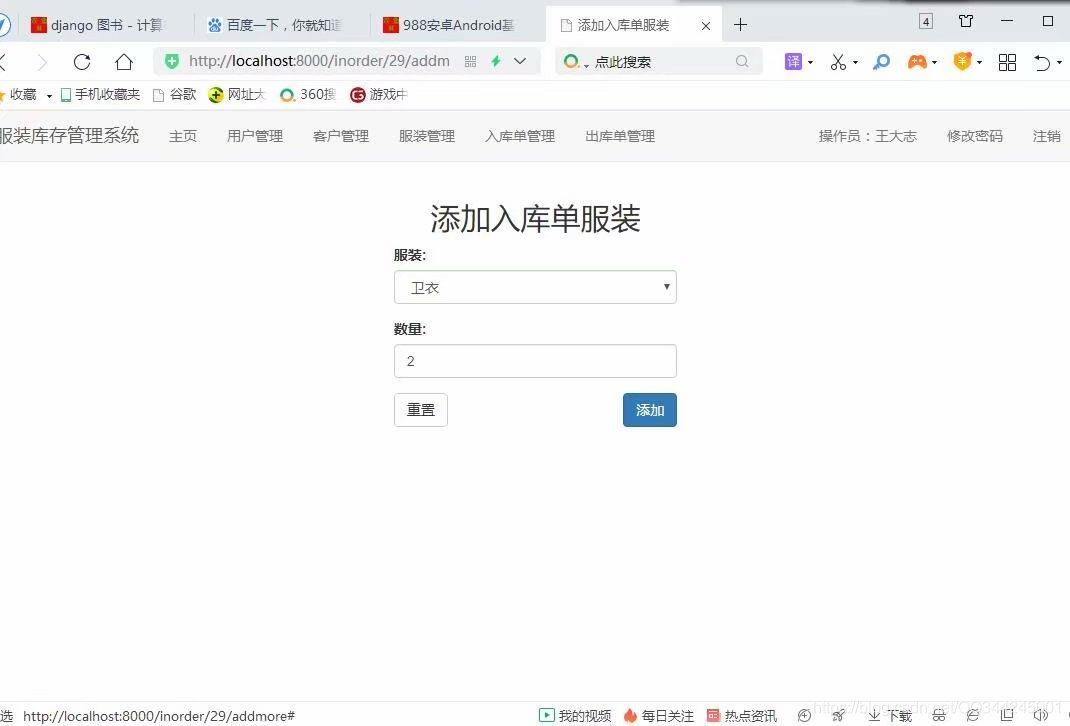Open 下载 downloads in the bottom bar
1070x726 pixels.
pyautogui.click(x=890, y=715)
